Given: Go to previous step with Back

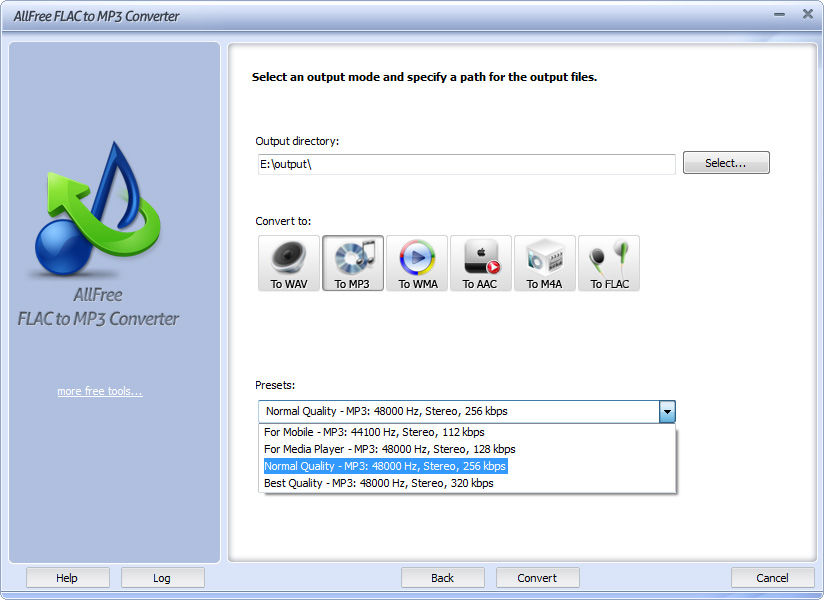Looking at the screenshot, I should [442, 578].
